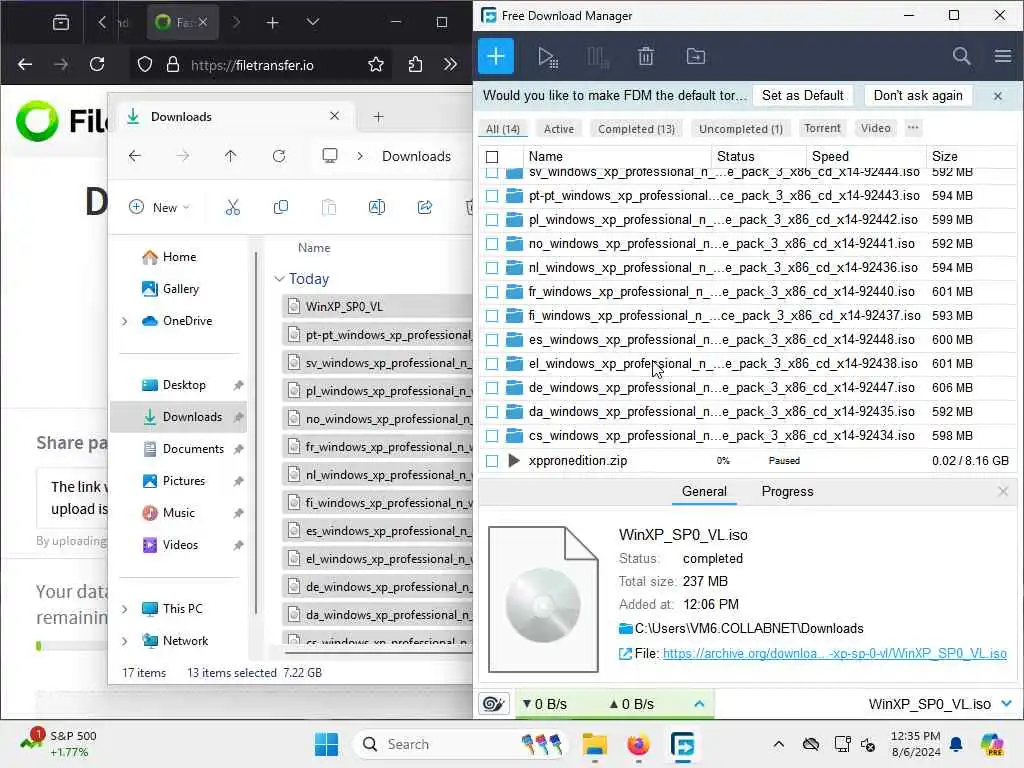The image size is (1024, 768).
Task: Open C:\Users\VM6.COLLABNET\Downloads folder path
Action: tap(748, 628)
